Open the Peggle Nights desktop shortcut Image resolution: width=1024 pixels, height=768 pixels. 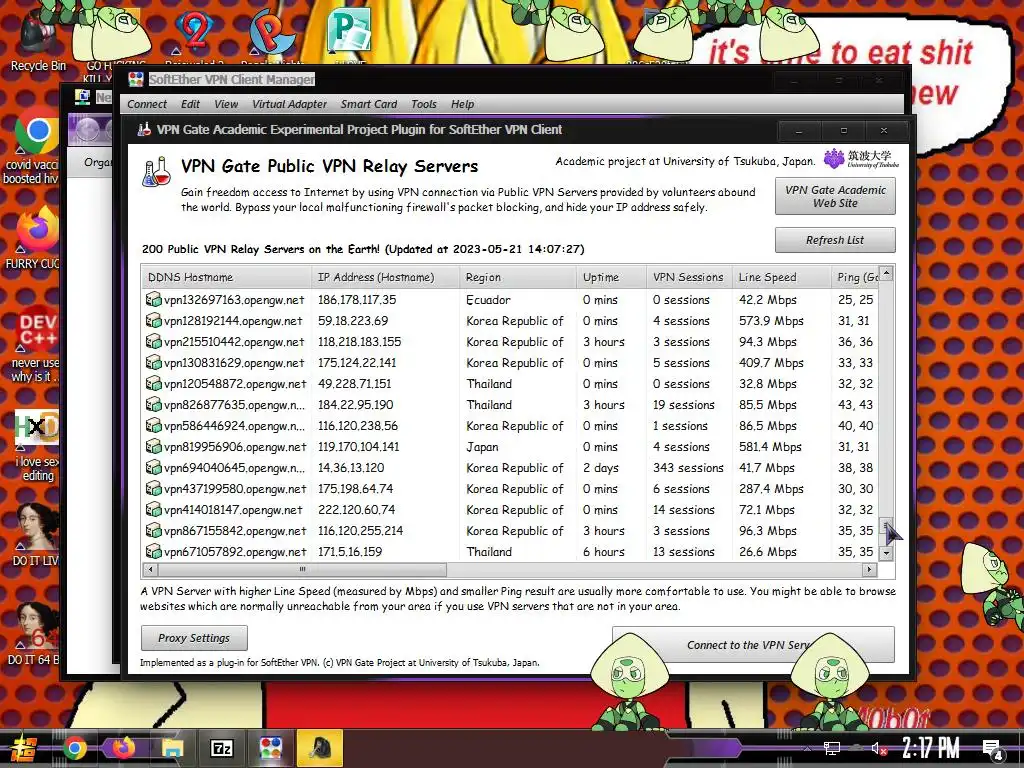point(272,33)
